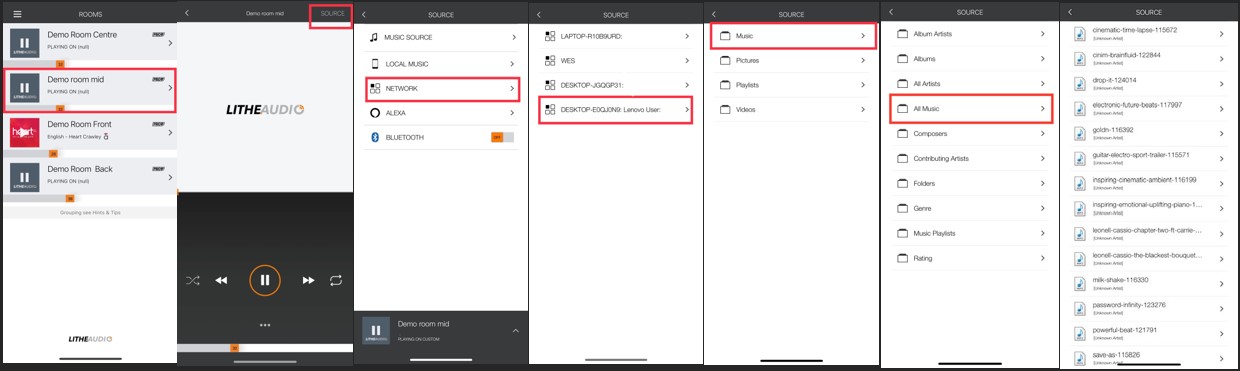The image size is (1240, 371).
Task: Click the Bluetooth icon
Action: click(374, 137)
